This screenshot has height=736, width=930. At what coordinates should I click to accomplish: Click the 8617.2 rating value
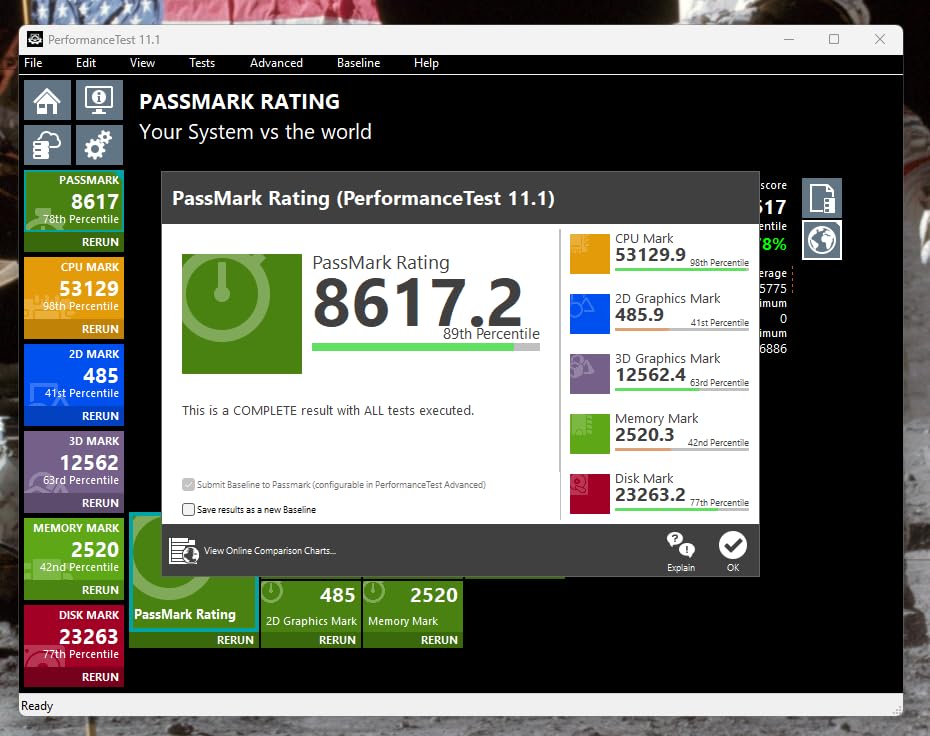pyautogui.click(x=418, y=302)
